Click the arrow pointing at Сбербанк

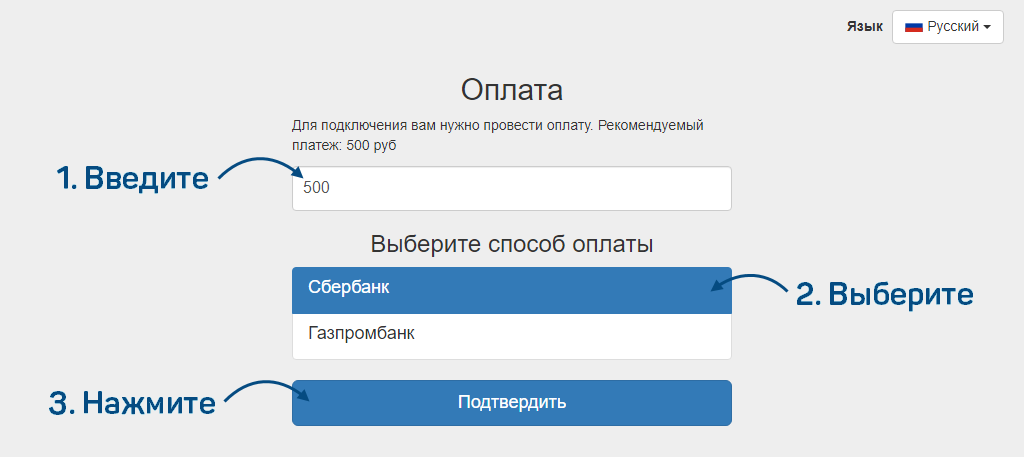coord(750,282)
